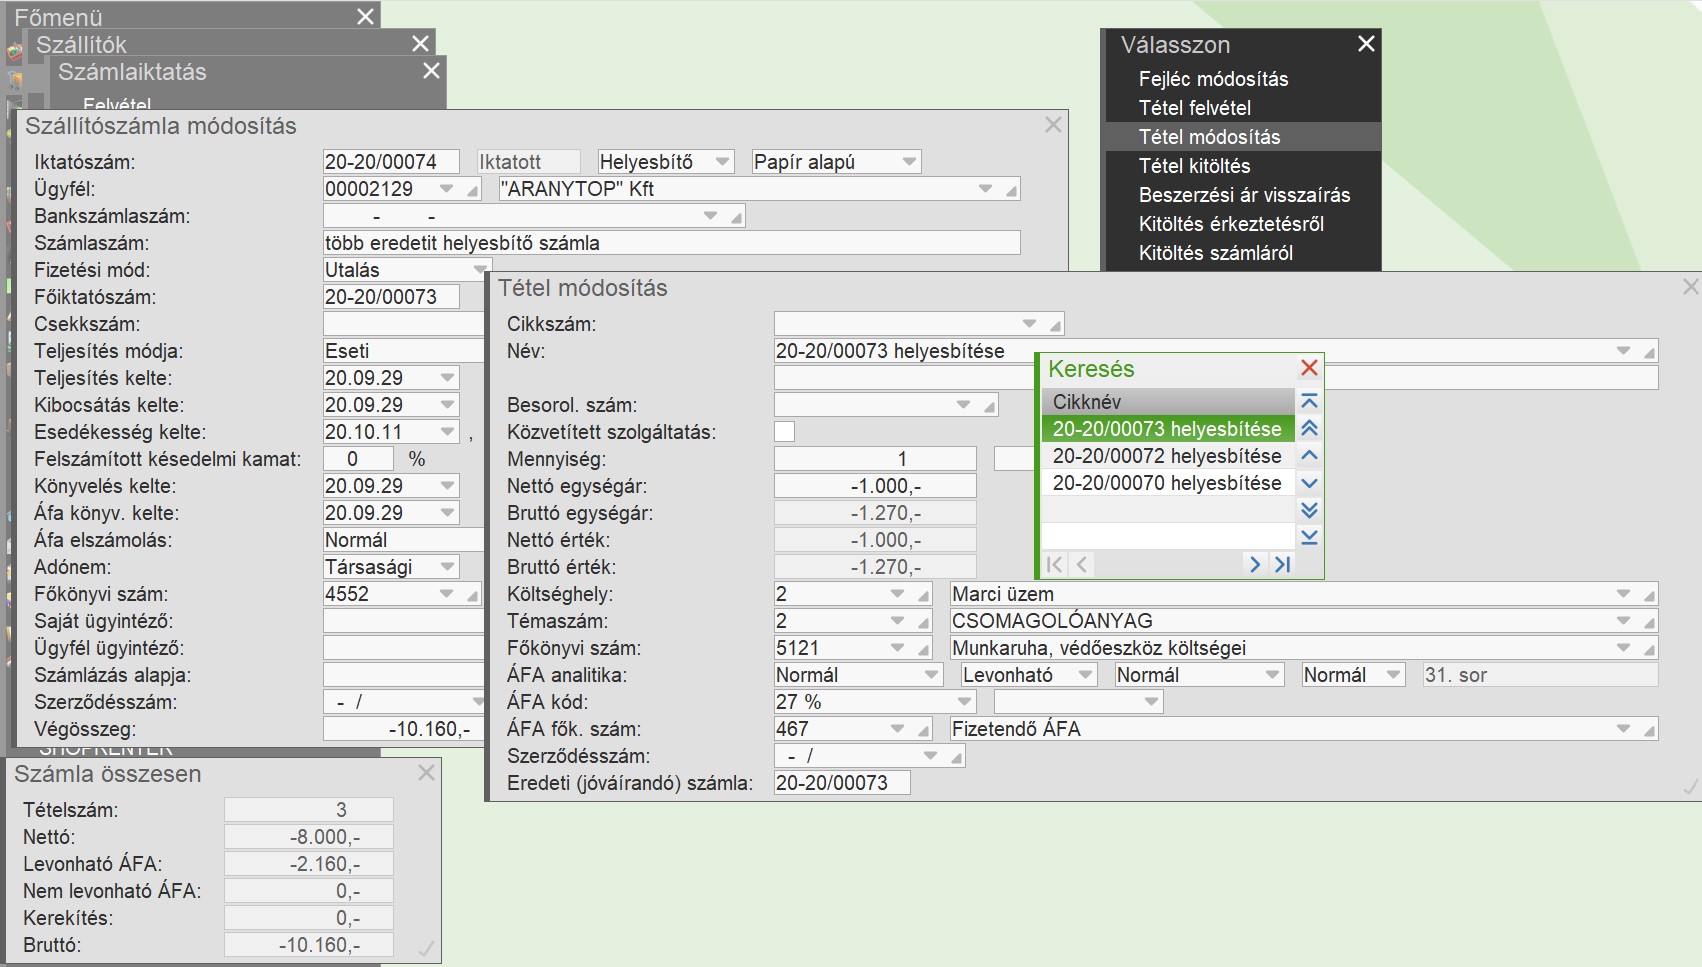Viewport: 1702px width, 967px height.
Task: Jump to first row in Keresés list
Action: [x=1309, y=402]
